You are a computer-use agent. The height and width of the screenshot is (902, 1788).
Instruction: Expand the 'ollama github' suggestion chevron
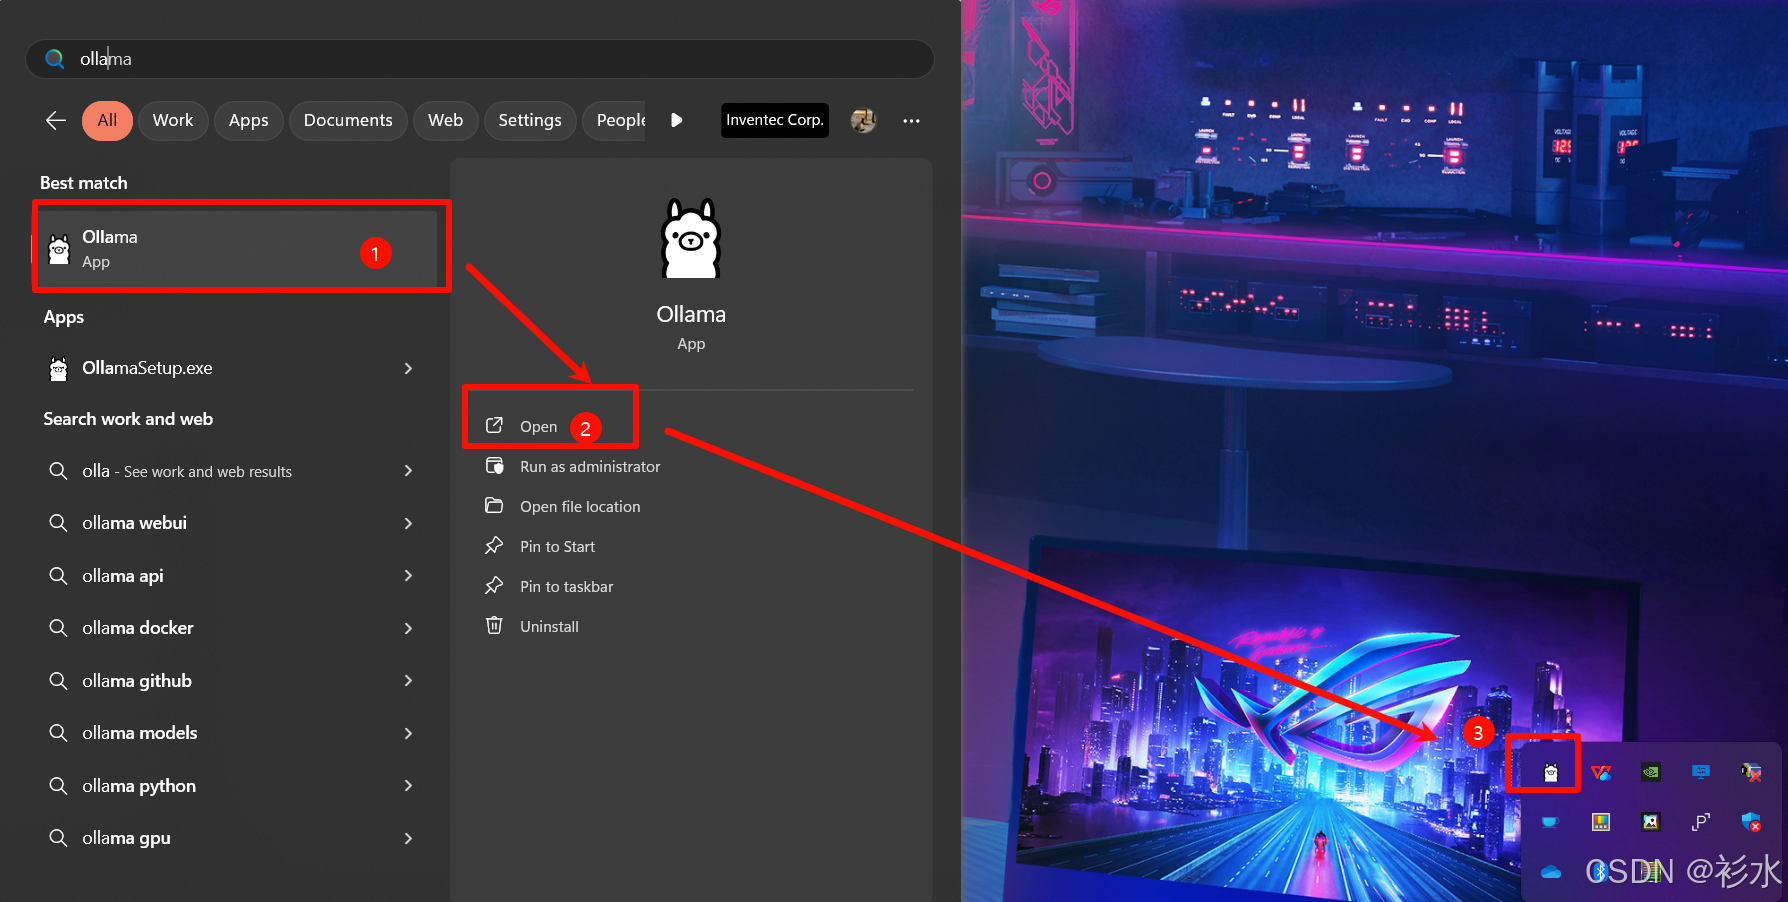(408, 681)
